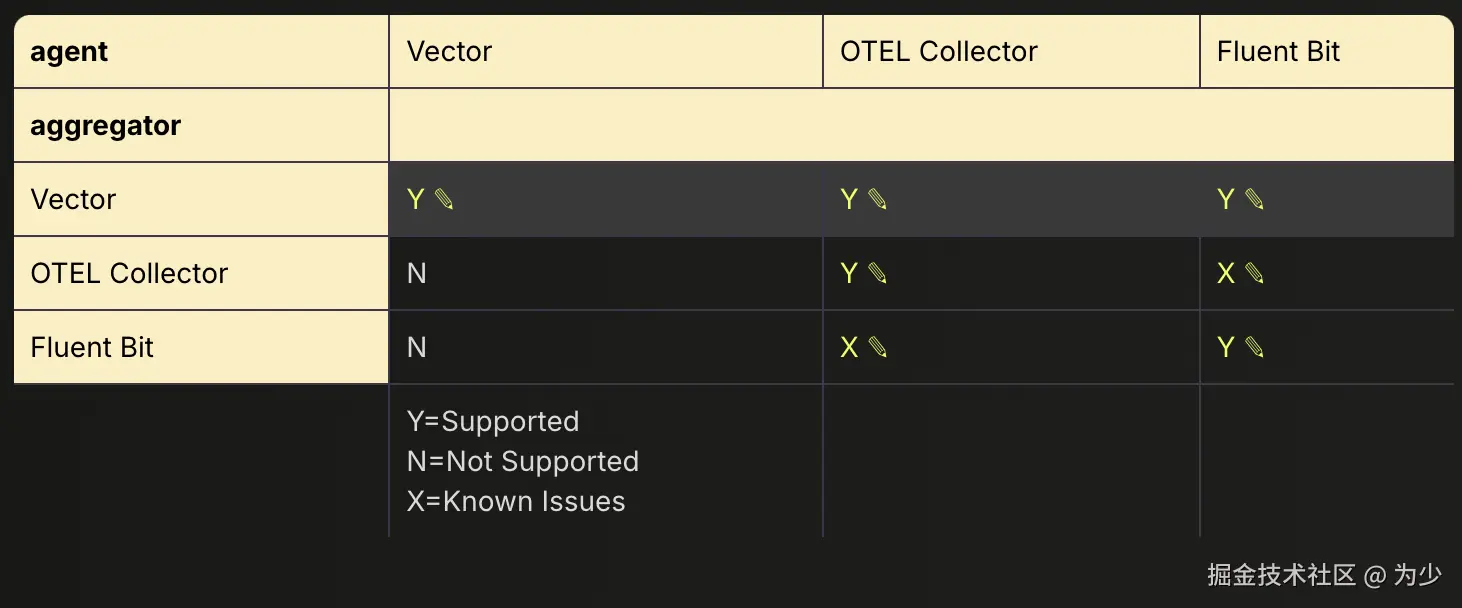
Task: Click the pencil icon for OTEL Collector agent, Vector aggregator
Action: tap(878, 200)
